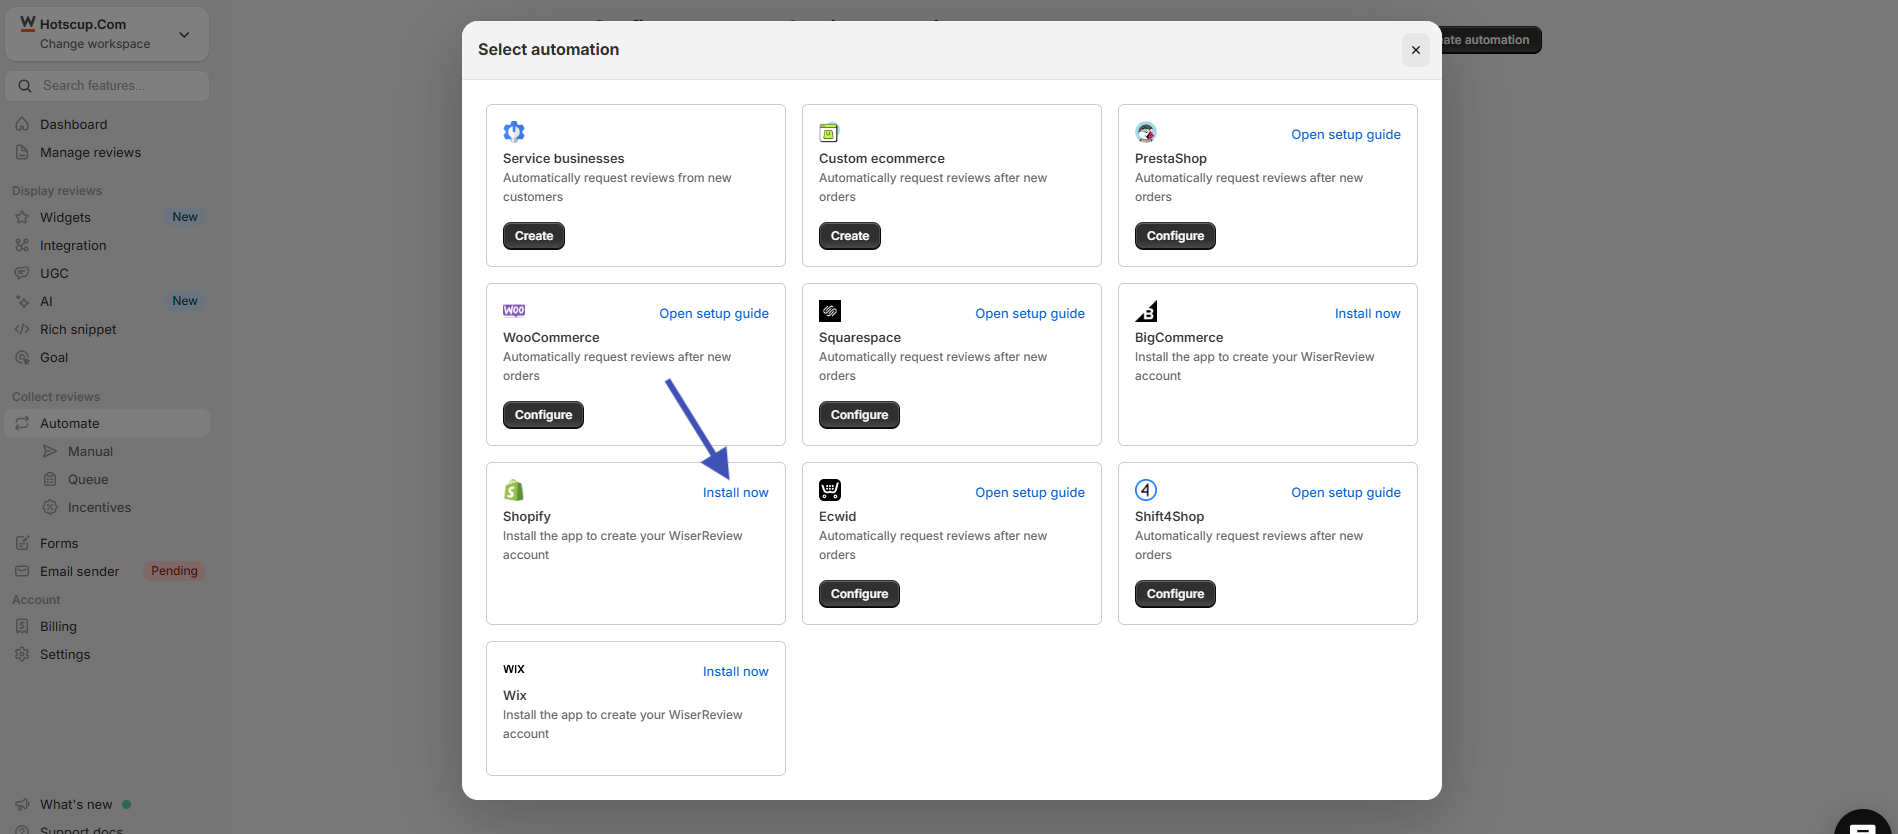The image size is (1898, 834).
Task: Click the Goal target icon in sidebar
Action: (x=22, y=357)
